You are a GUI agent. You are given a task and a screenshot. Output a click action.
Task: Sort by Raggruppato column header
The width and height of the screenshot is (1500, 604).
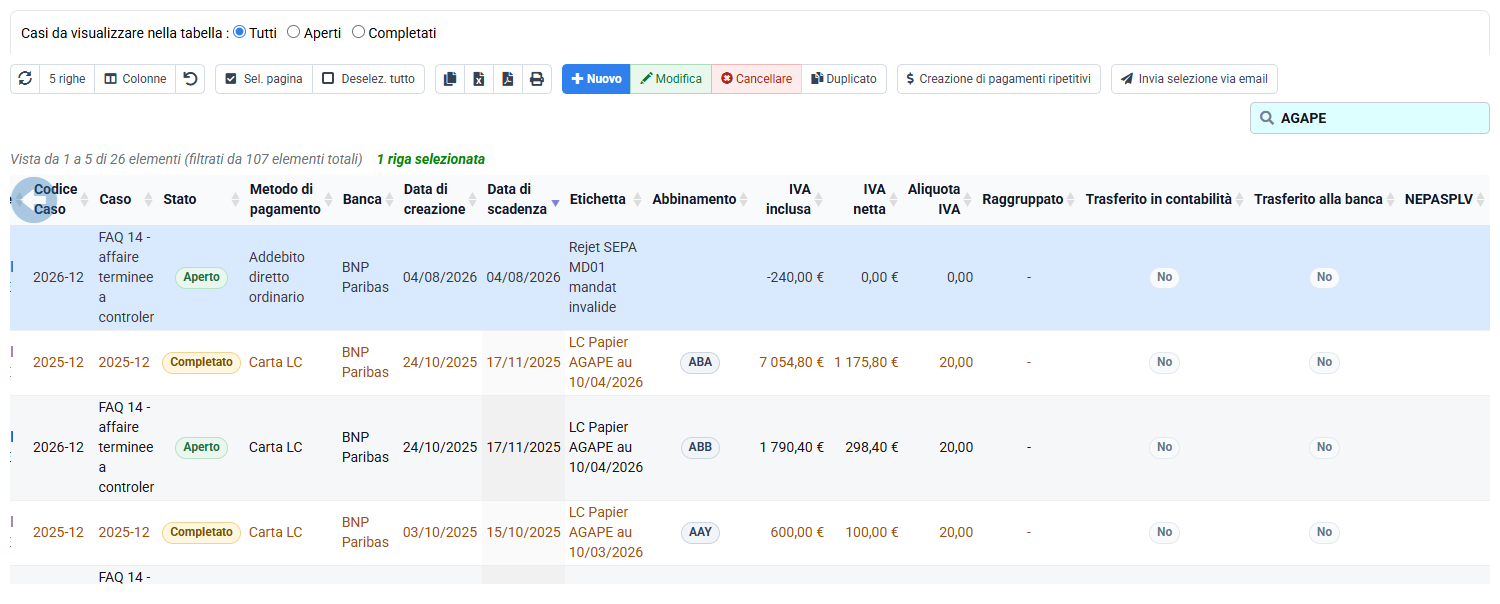point(1029,199)
